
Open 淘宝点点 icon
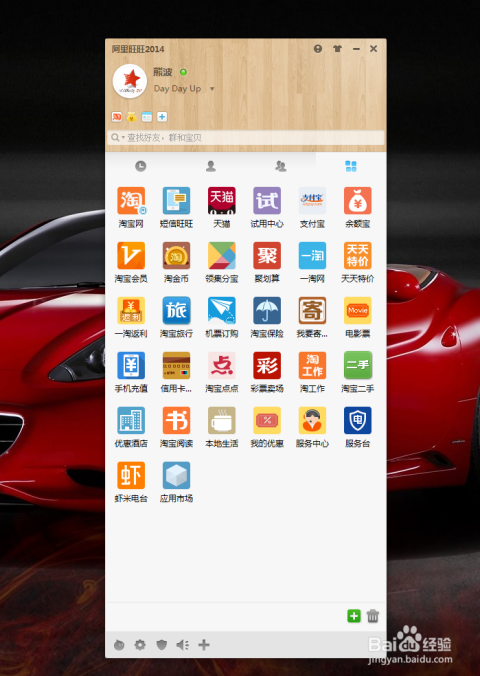pos(222,366)
